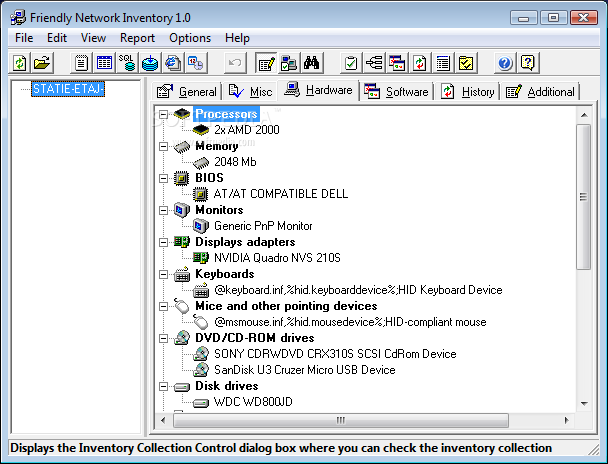Select the HID-compliant mouse entry
Viewport: 608px width, 464px height.
[350, 322]
